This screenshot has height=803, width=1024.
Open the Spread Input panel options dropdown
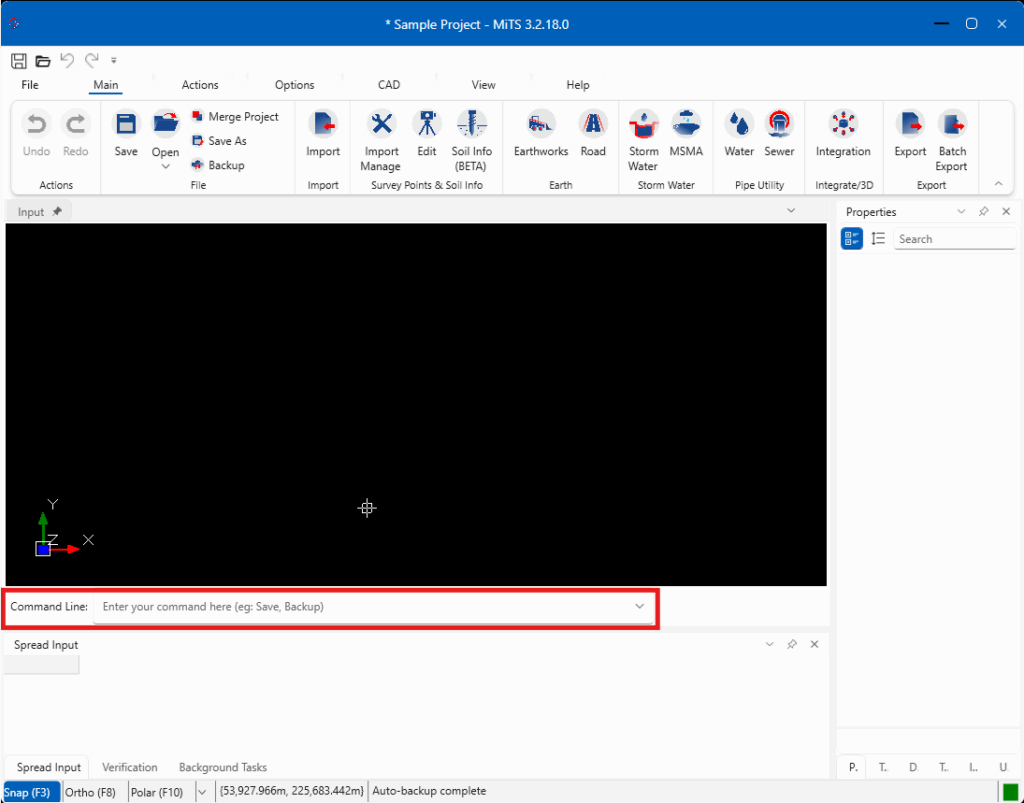tap(770, 644)
